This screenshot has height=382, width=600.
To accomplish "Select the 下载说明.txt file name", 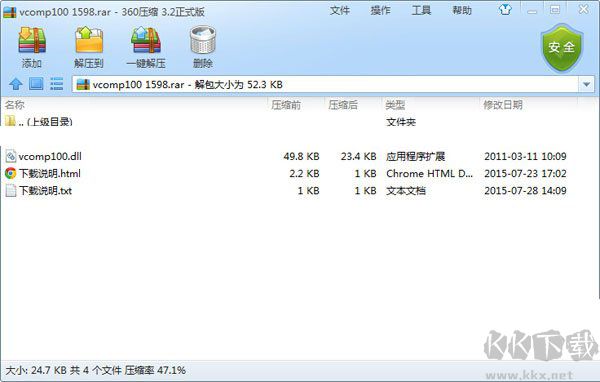I will coord(45,191).
